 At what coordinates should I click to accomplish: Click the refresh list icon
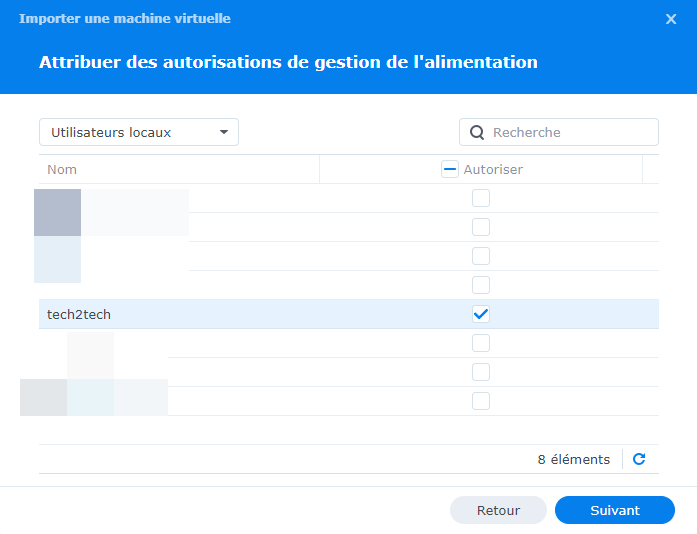point(639,459)
